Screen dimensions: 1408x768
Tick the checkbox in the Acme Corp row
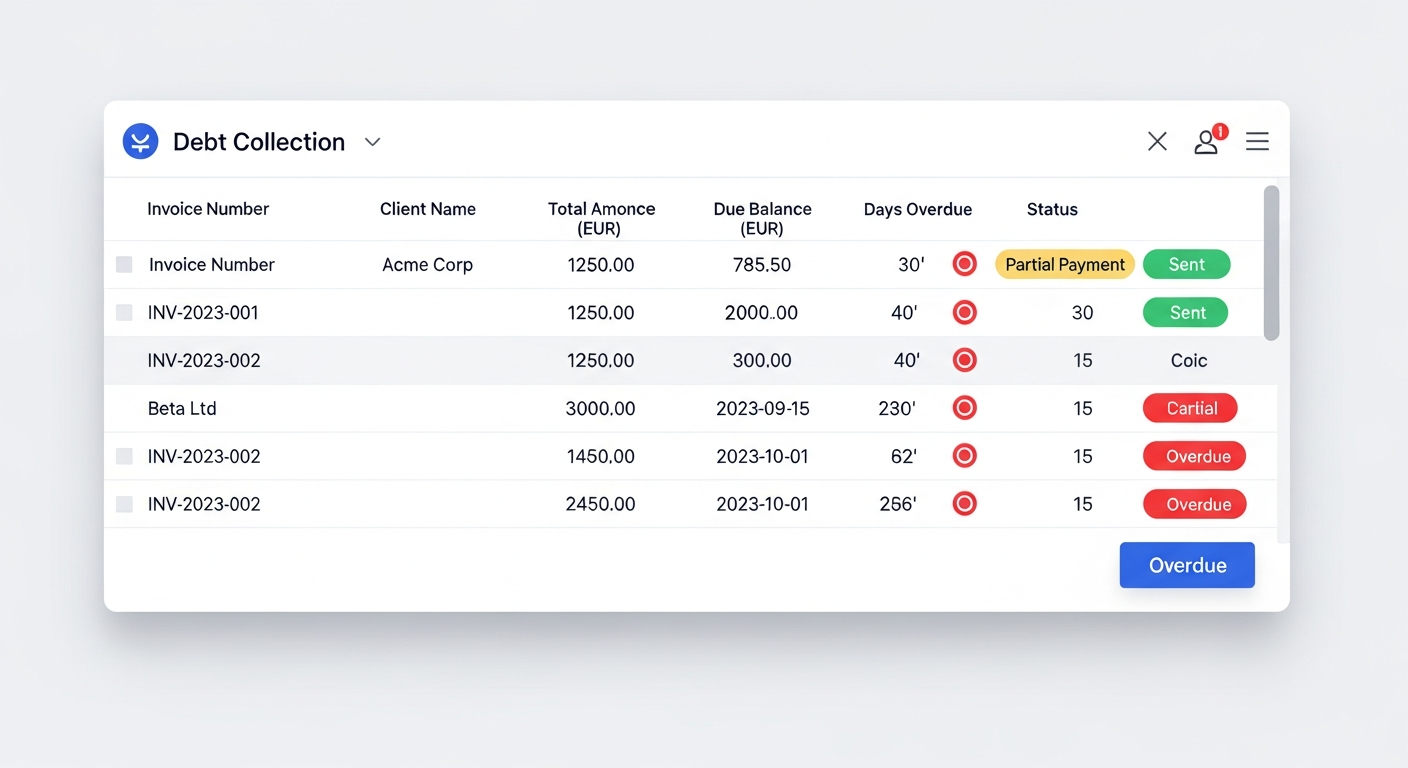pyautogui.click(x=124, y=264)
